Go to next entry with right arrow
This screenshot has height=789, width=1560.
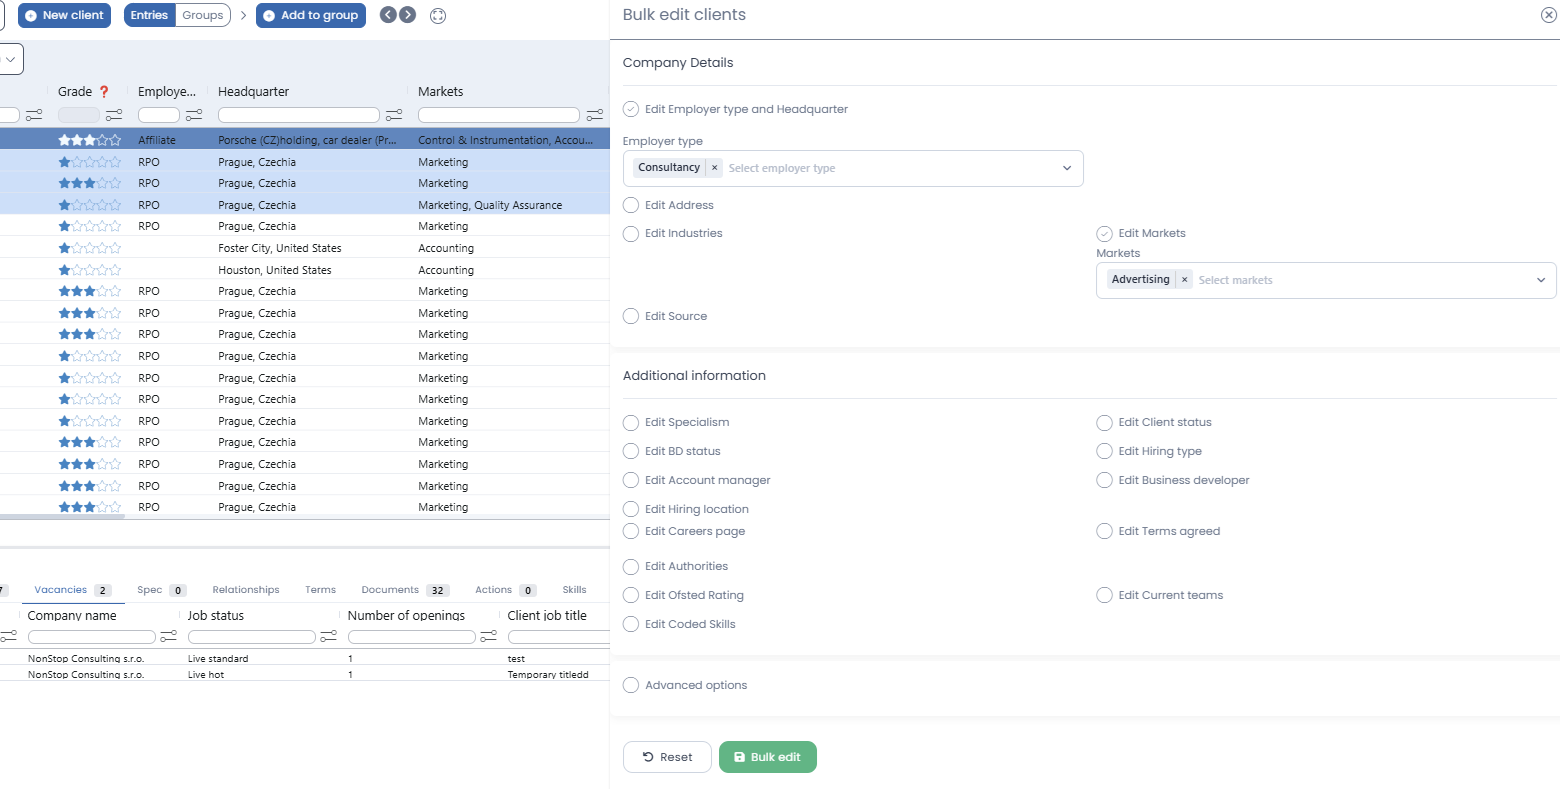tap(408, 15)
